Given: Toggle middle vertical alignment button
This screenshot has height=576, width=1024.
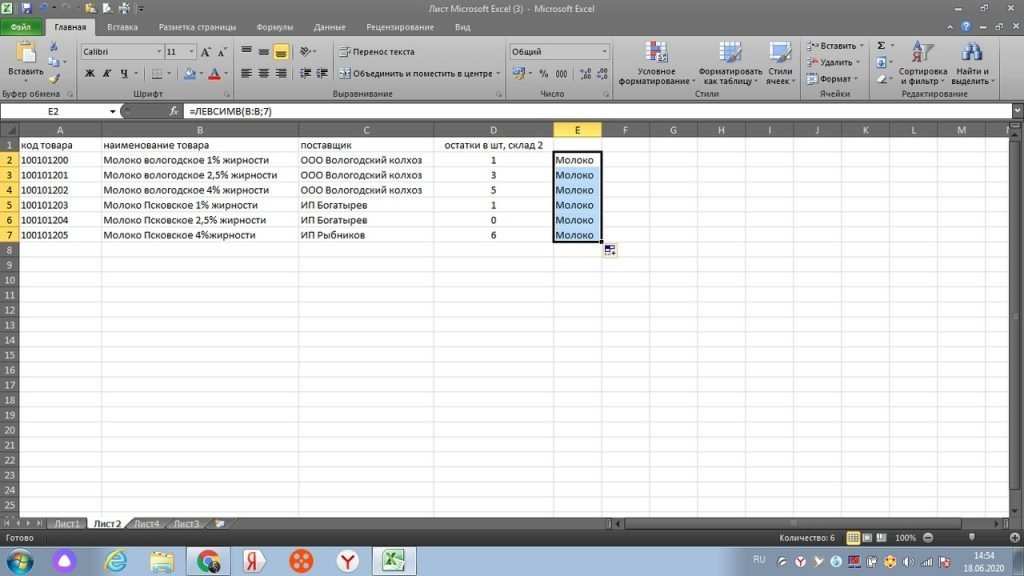Looking at the screenshot, I should [x=264, y=52].
